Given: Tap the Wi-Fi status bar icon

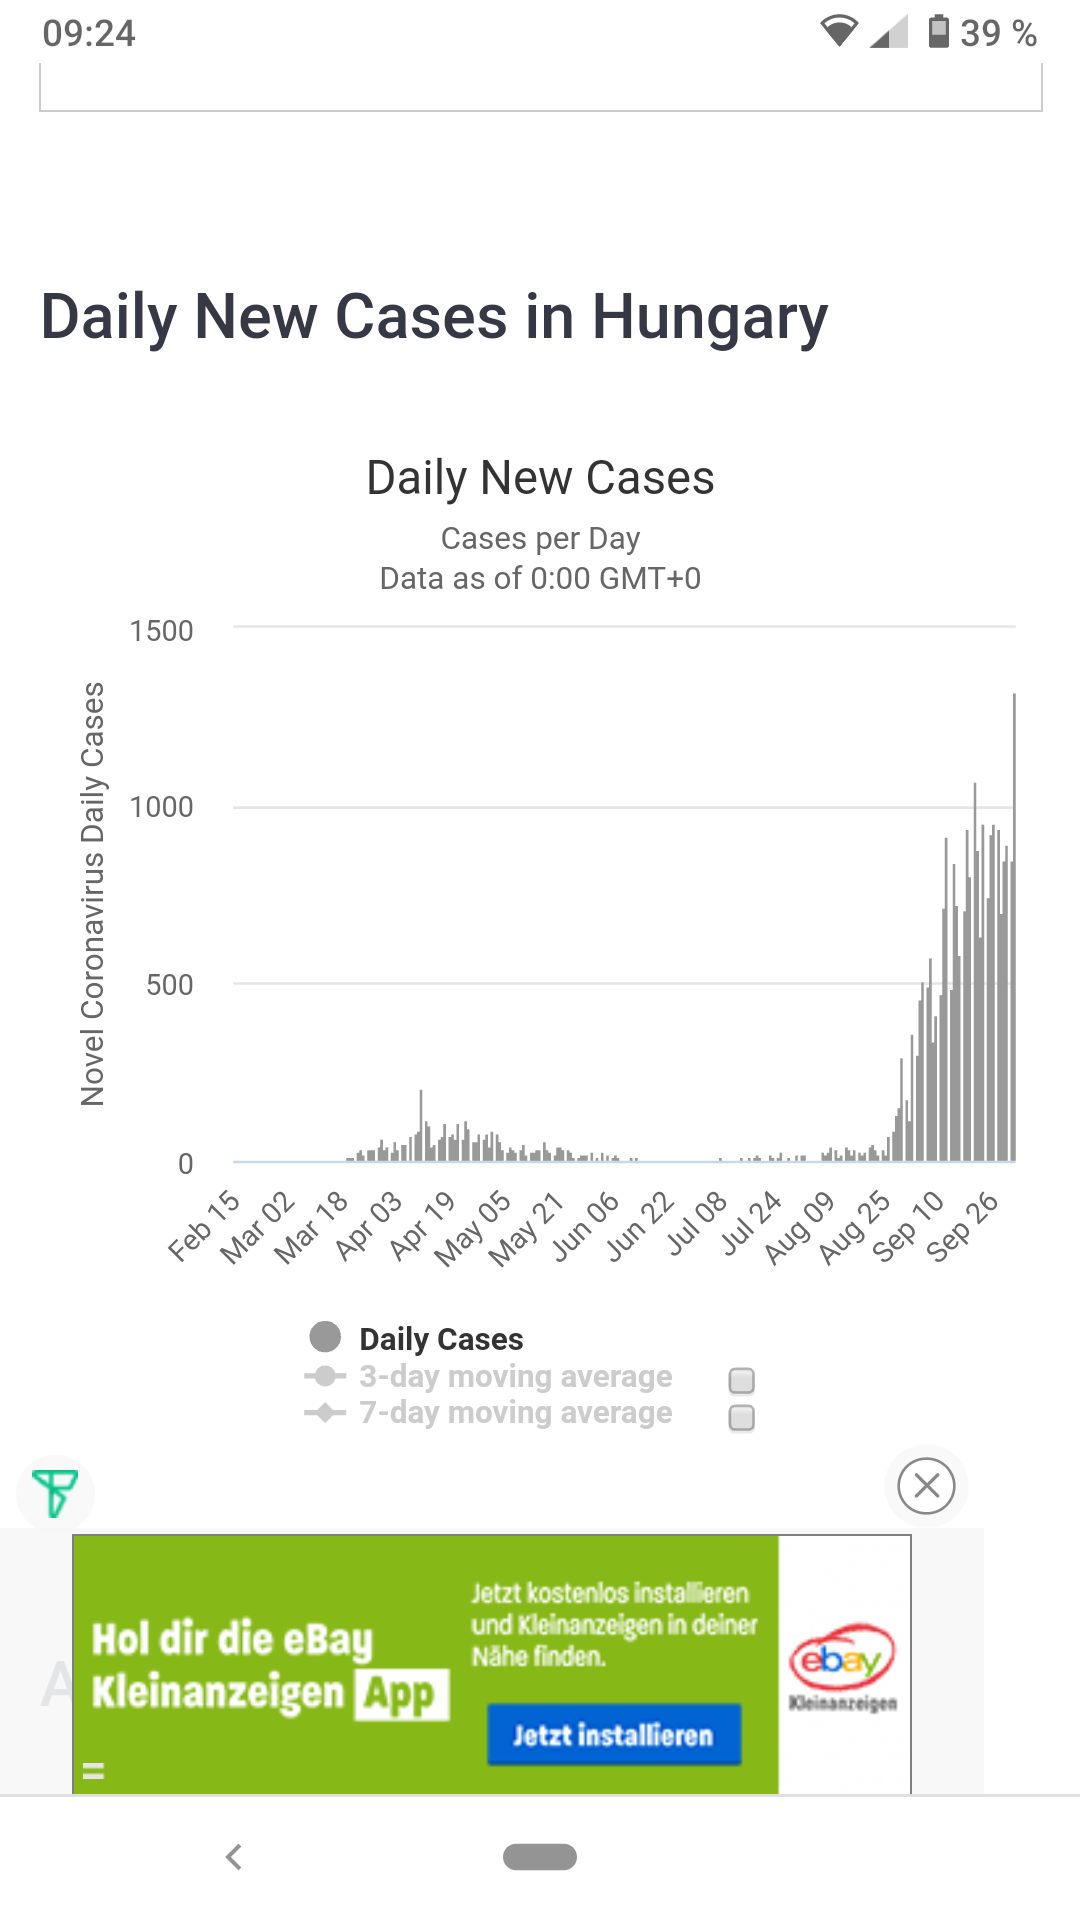Looking at the screenshot, I should click(x=839, y=32).
